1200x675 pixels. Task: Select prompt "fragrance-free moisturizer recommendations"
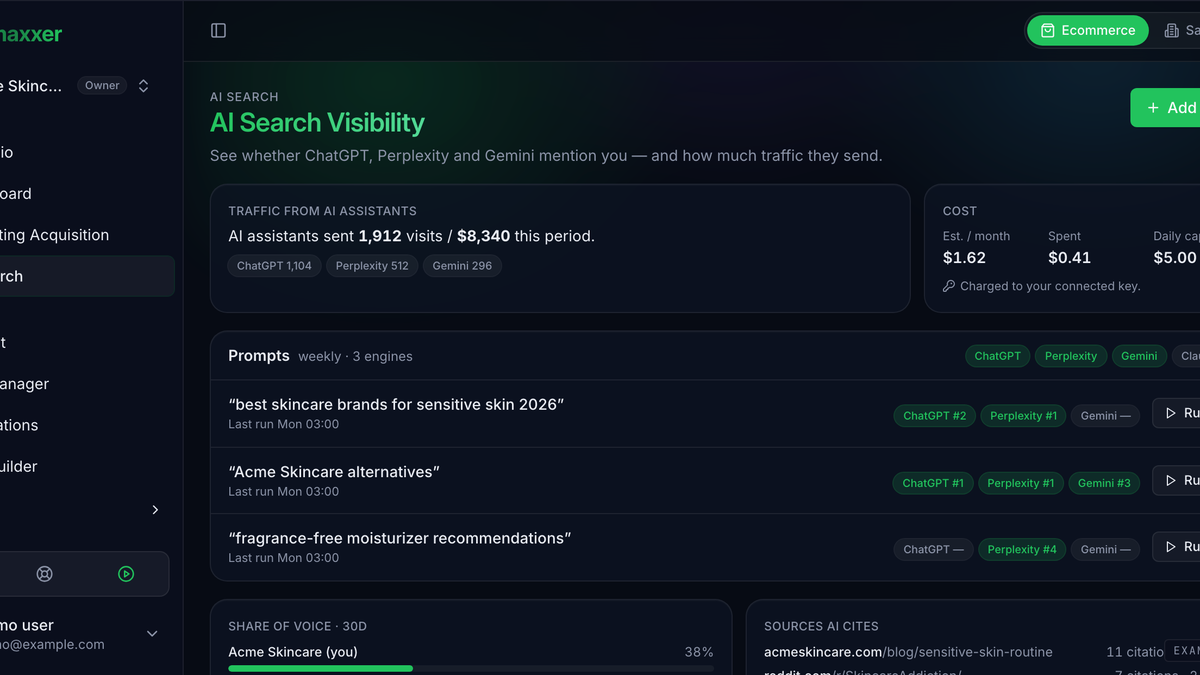coord(400,538)
